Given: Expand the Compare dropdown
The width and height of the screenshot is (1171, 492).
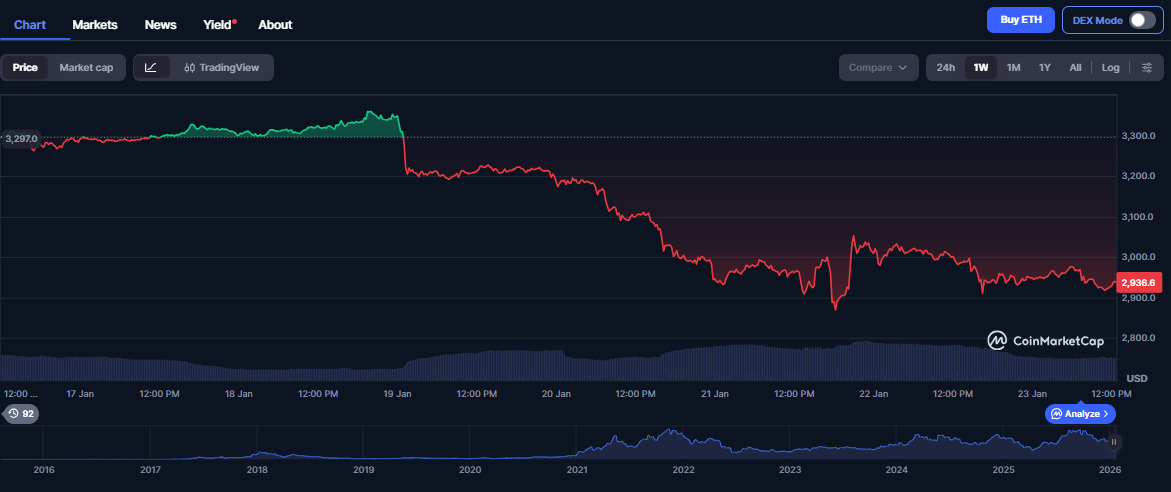Looking at the screenshot, I should pos(878,68).
